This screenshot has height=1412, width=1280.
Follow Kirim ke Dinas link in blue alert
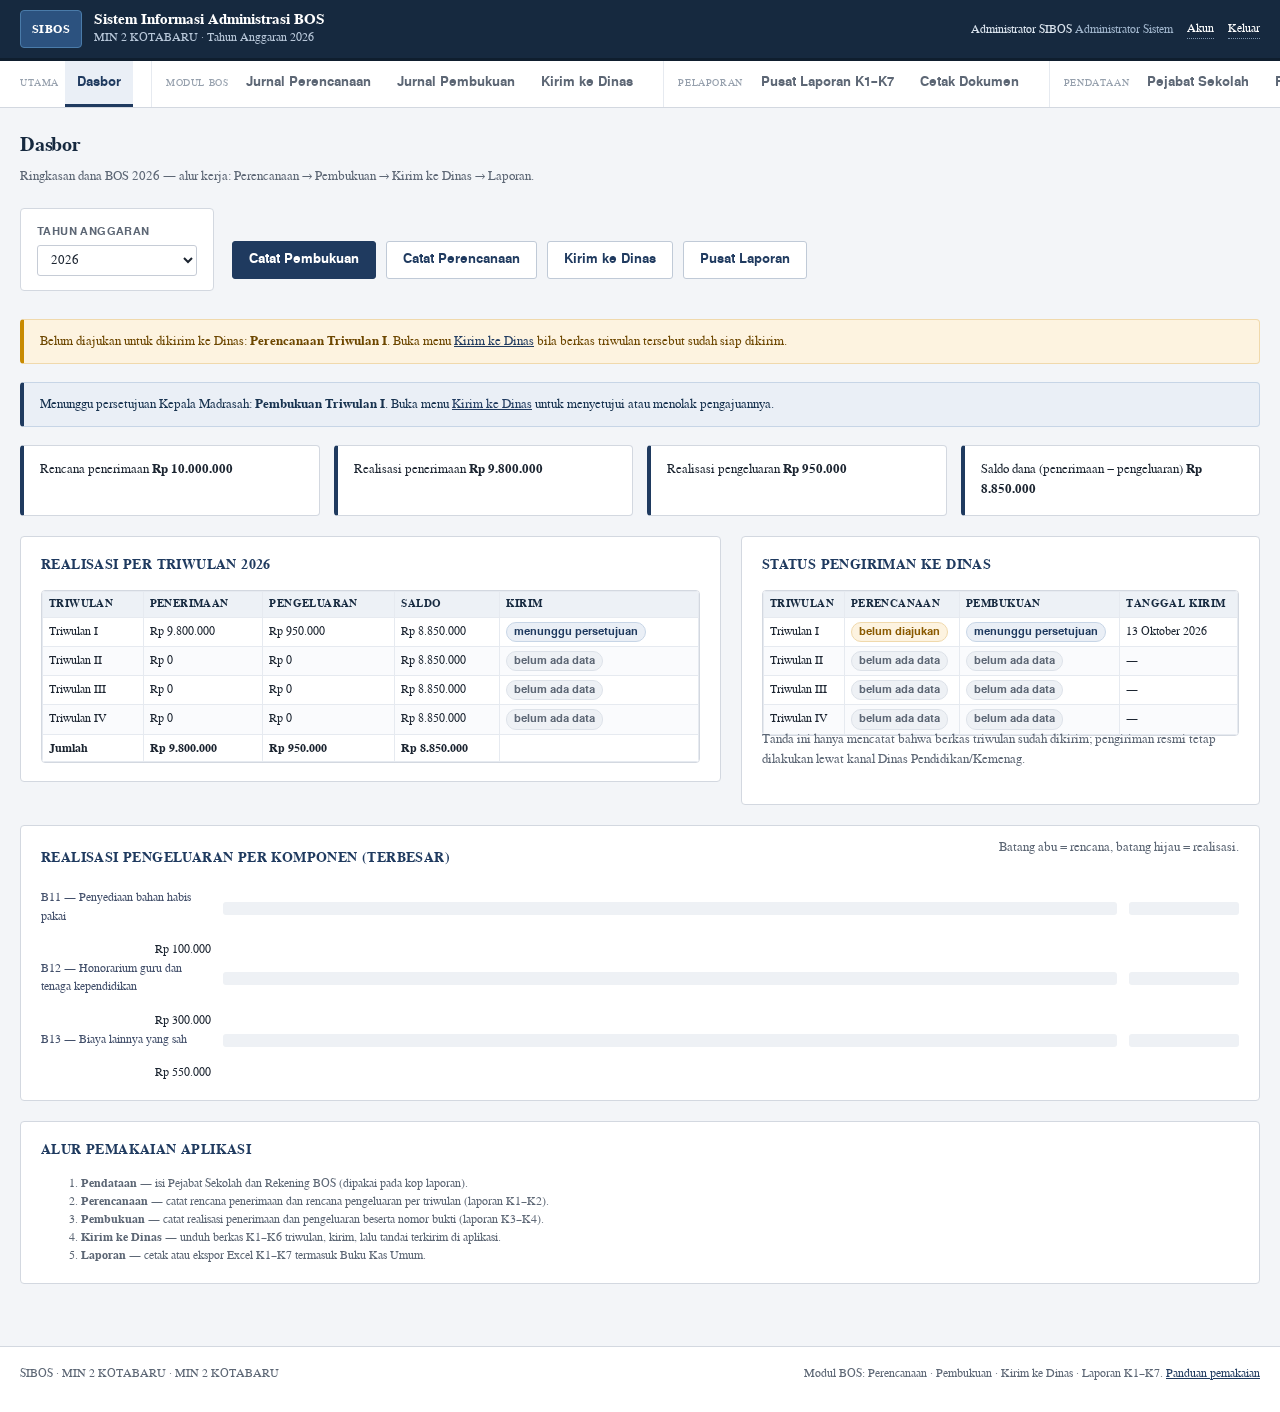point(492,404)
